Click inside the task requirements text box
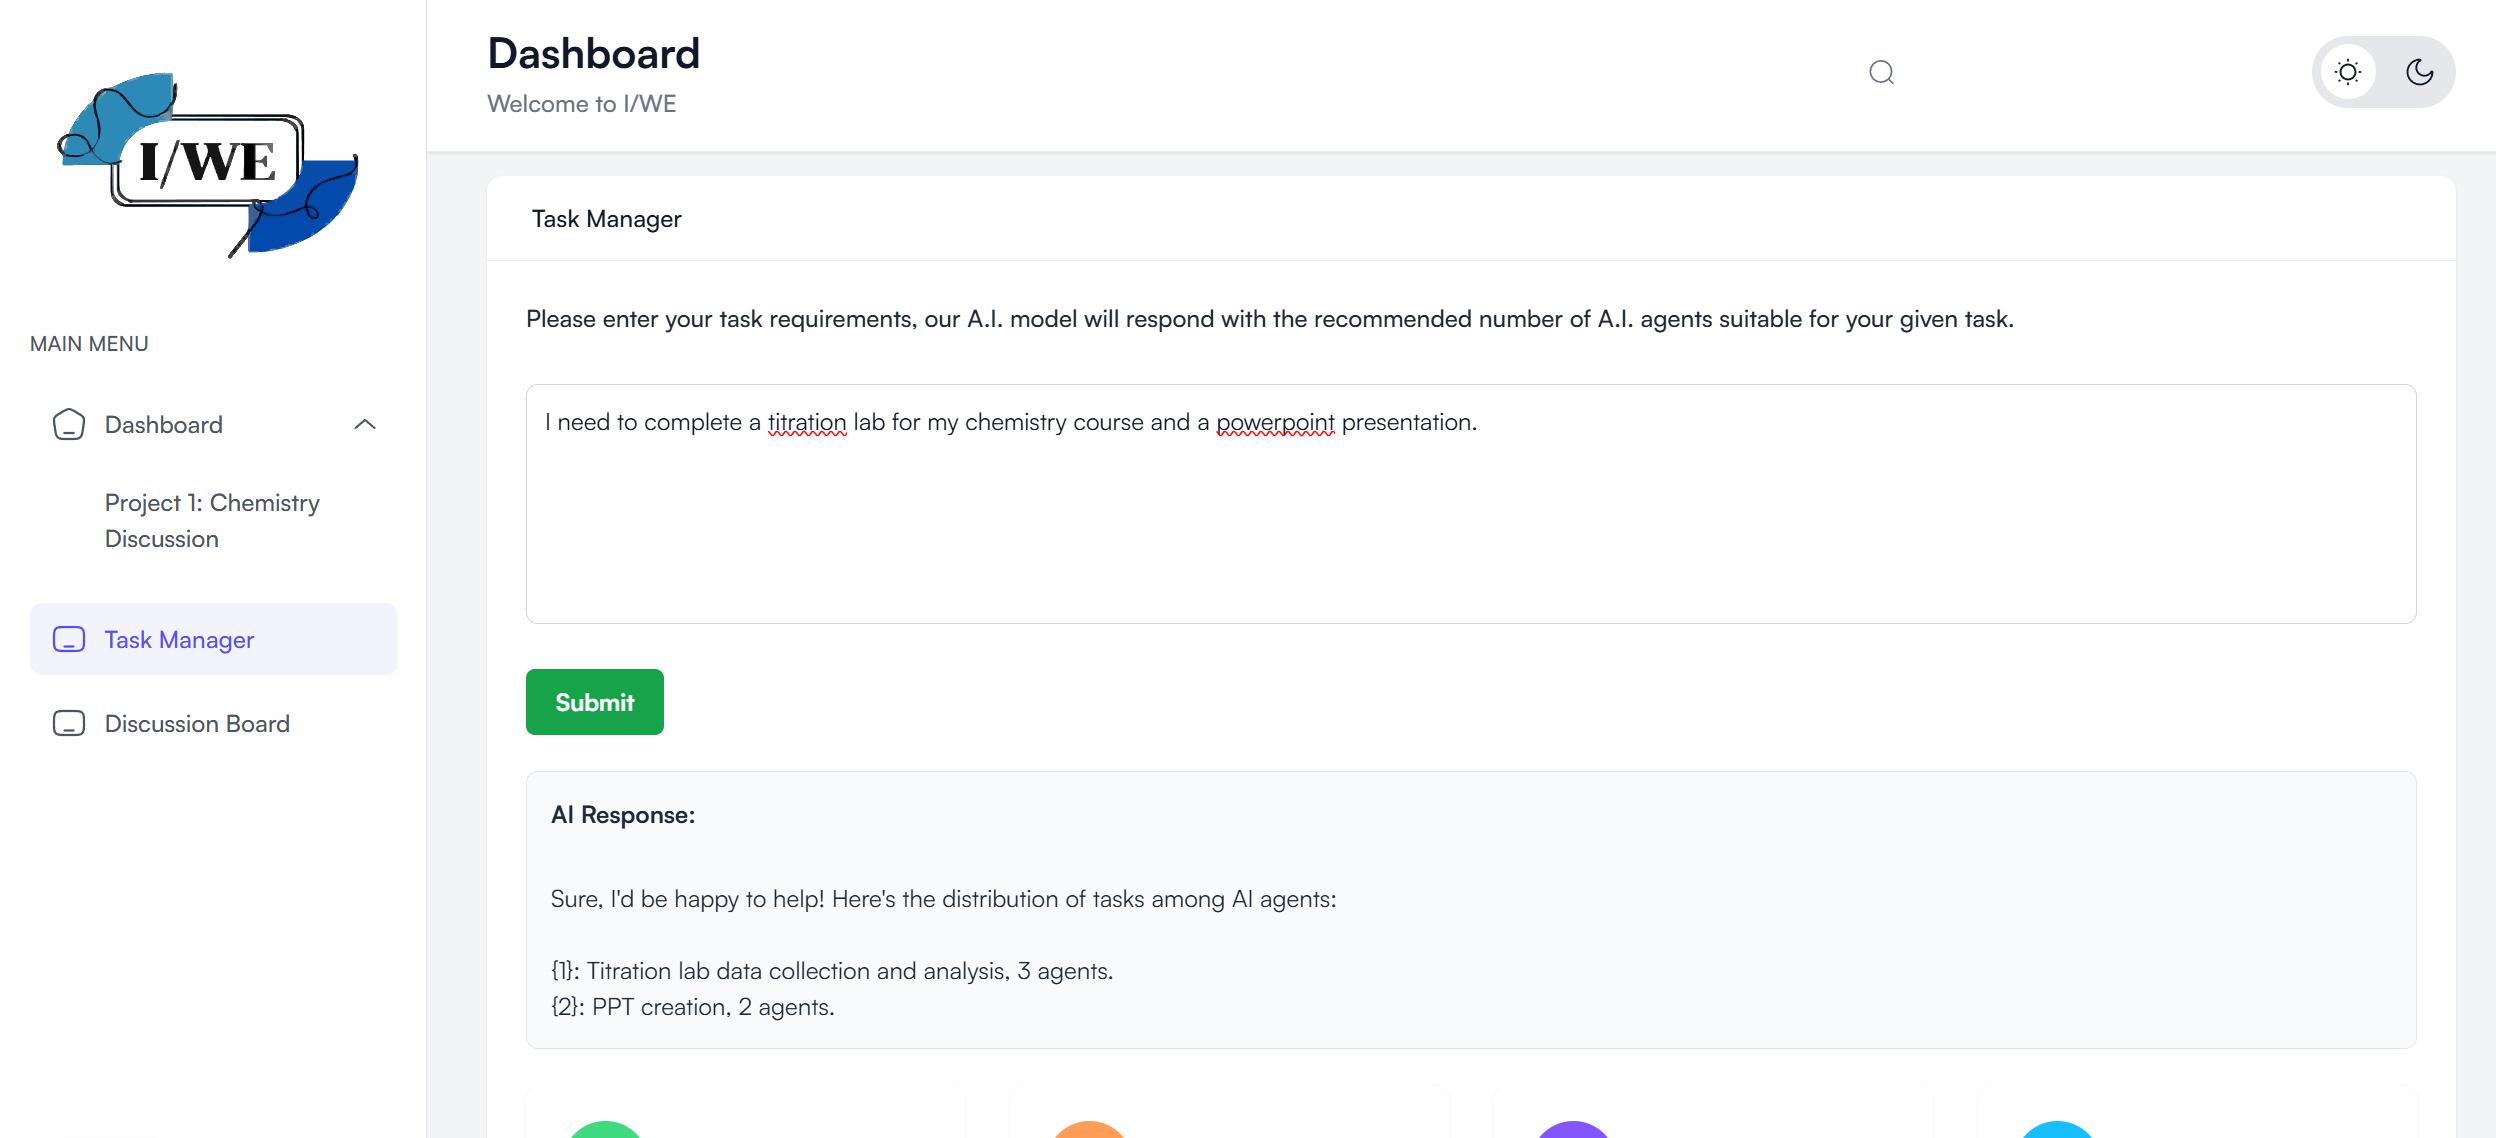2496x1138 pixels. 1470,520
